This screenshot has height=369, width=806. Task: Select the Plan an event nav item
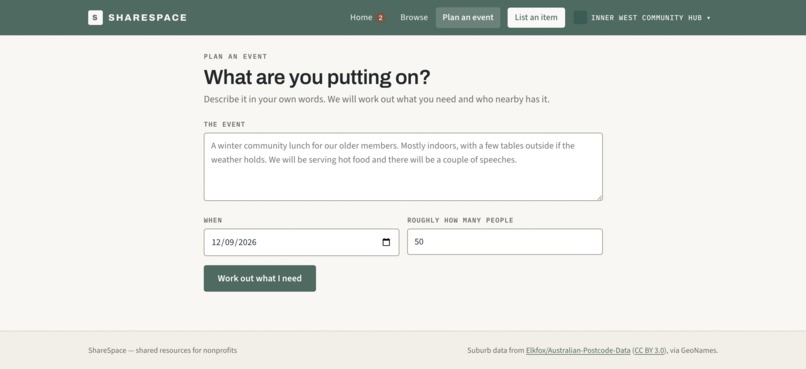pos(468,17)
